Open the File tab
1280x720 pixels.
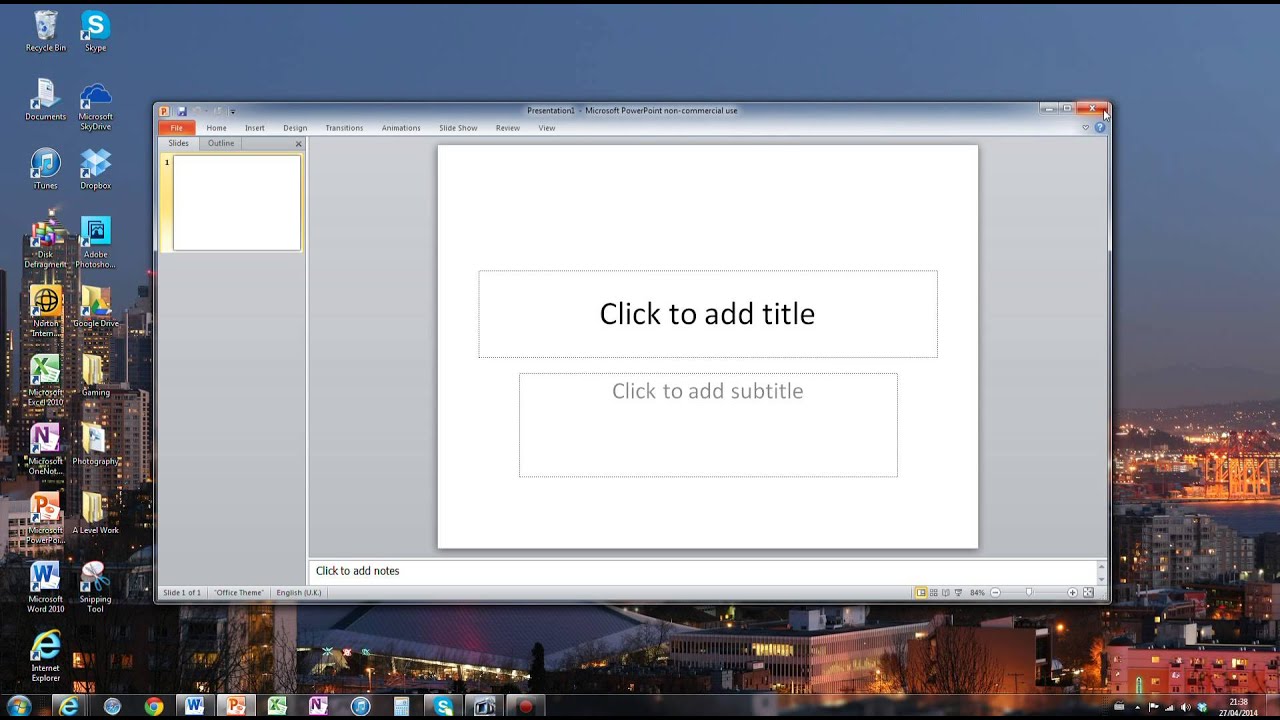176,128
